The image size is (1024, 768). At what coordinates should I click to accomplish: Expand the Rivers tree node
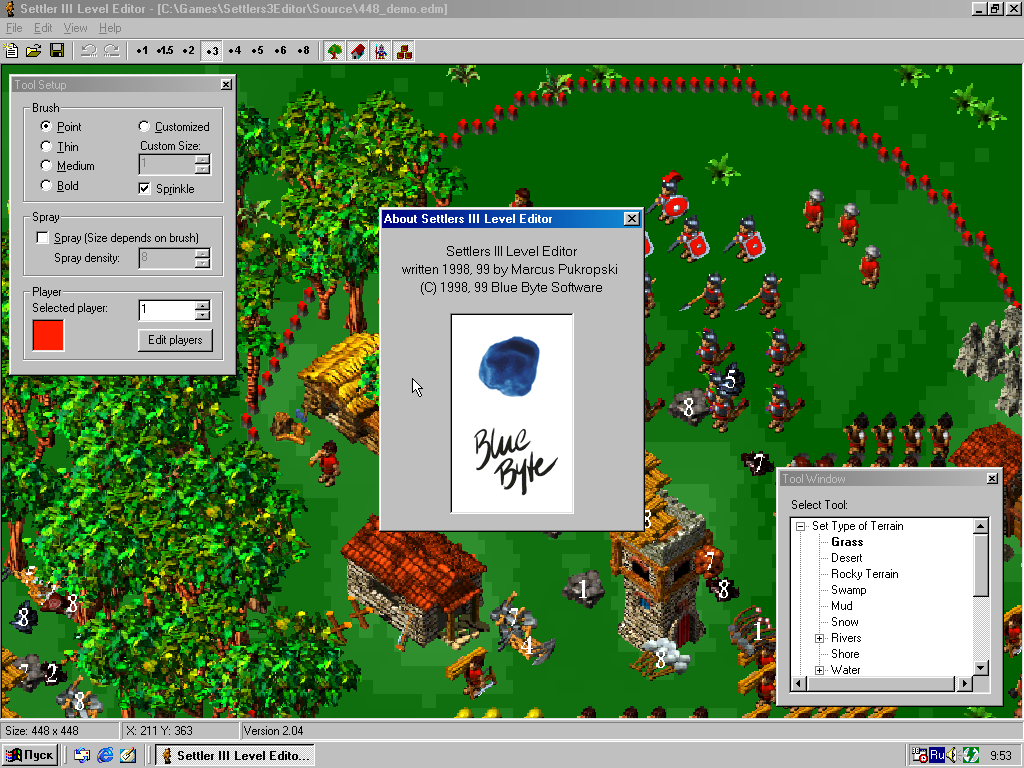(x=820, y=638)
